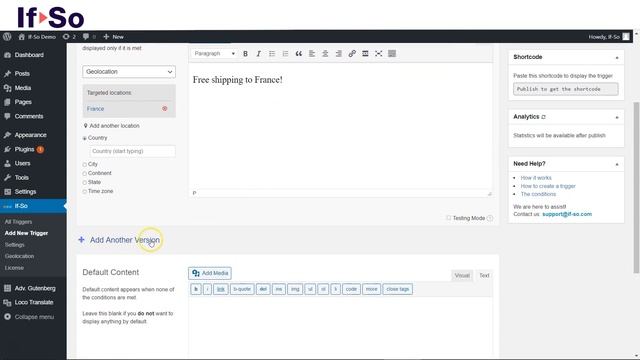Insert a bulleted list in the editor
The height and width of the screenshot is (360, 640).
coord(272,53)
